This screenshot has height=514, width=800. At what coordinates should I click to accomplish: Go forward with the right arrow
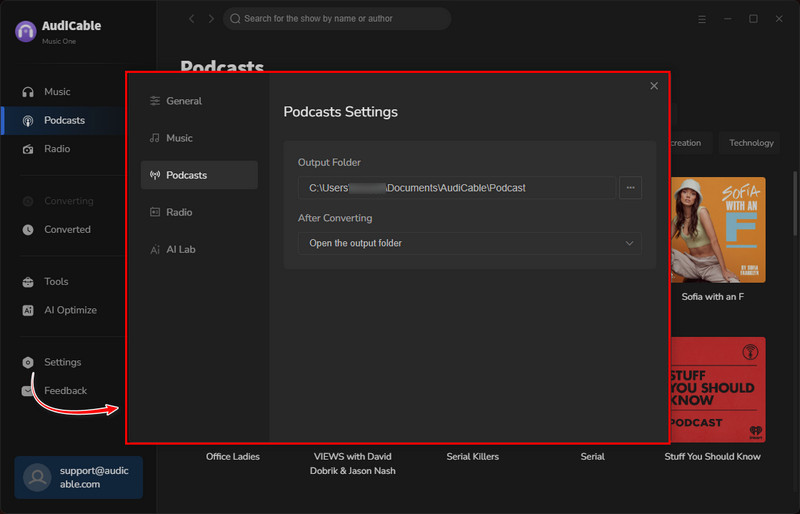pyautogui.click(x=211, y=19)
